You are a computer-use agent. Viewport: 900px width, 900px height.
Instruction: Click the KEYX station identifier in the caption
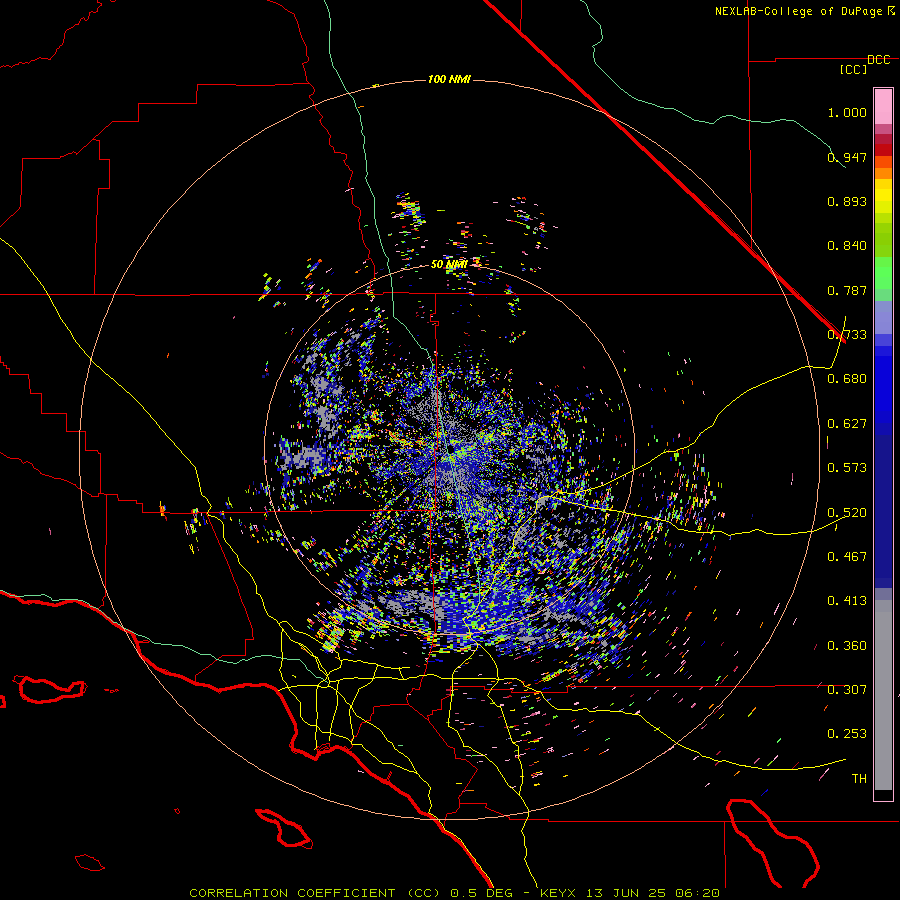560,893
